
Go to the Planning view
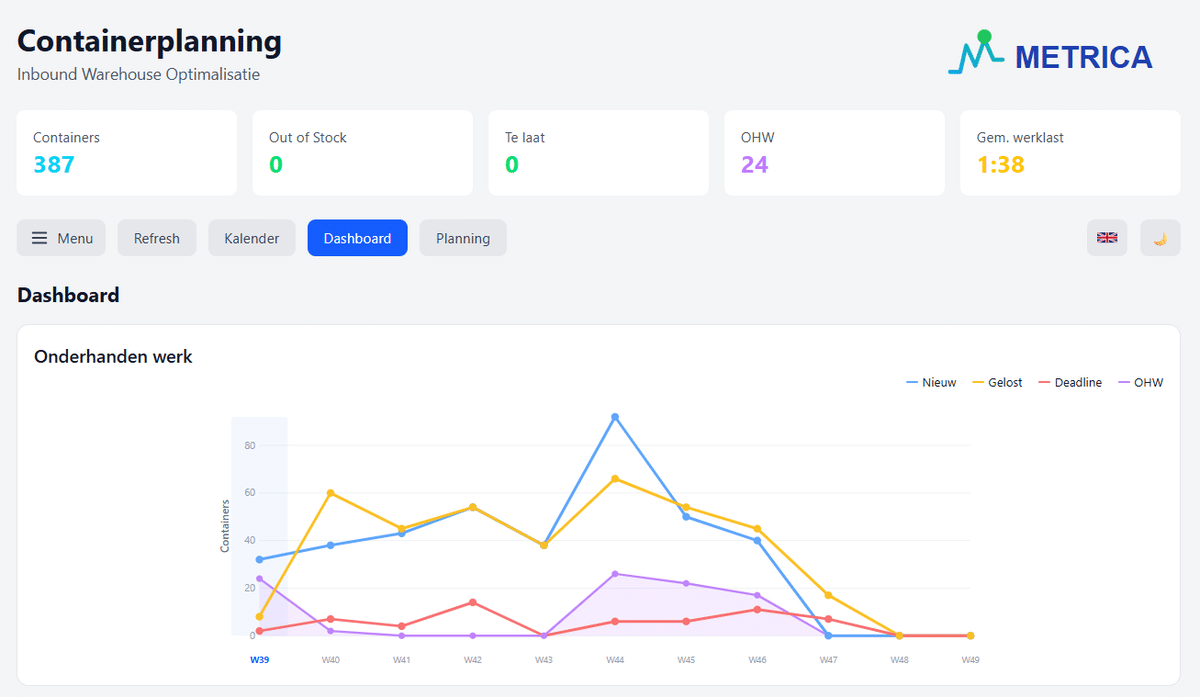point(463,238)
